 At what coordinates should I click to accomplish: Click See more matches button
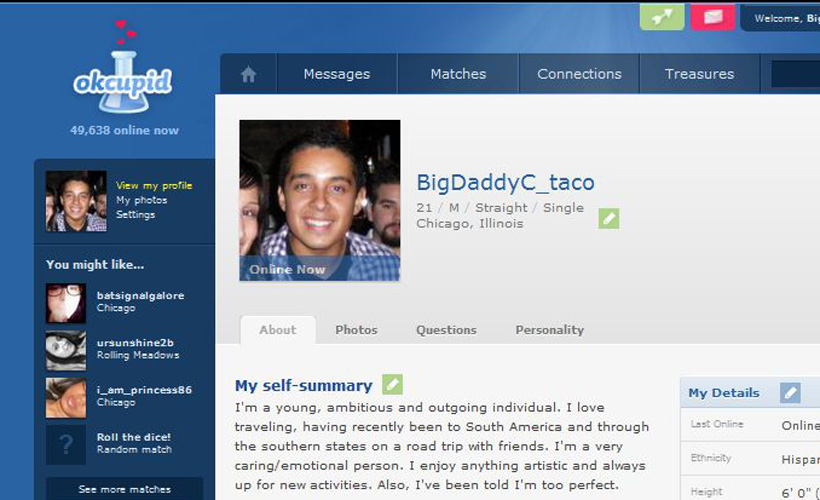pos(124,489)
